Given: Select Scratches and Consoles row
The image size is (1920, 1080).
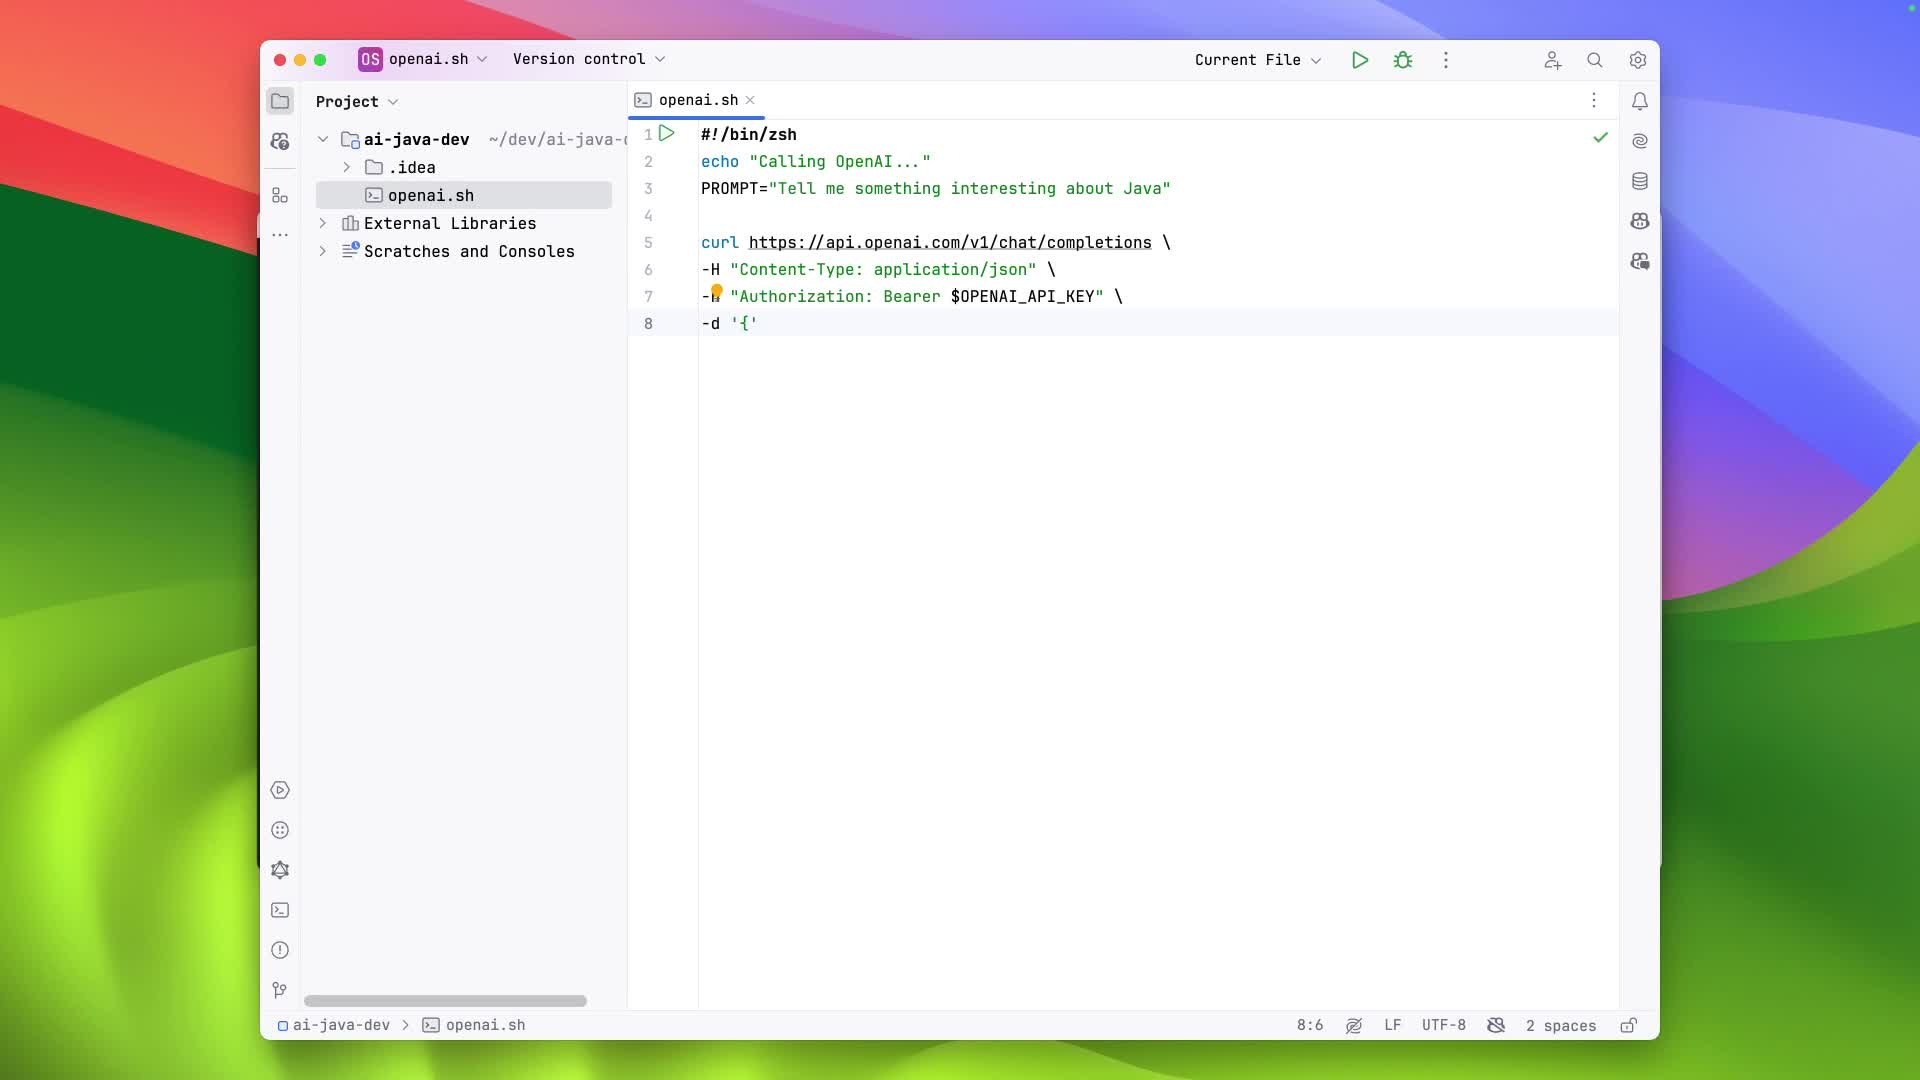Looking at the screenshot, I should [464, 251].
